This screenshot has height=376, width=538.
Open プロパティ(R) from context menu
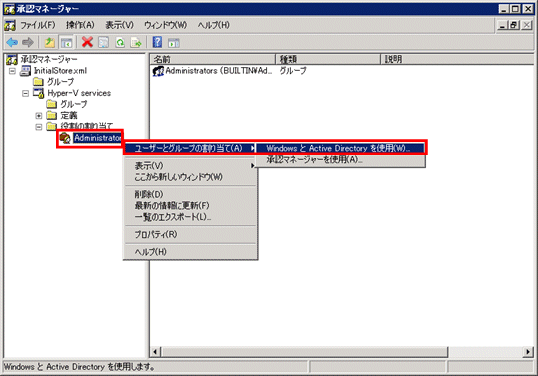(190, 235)
